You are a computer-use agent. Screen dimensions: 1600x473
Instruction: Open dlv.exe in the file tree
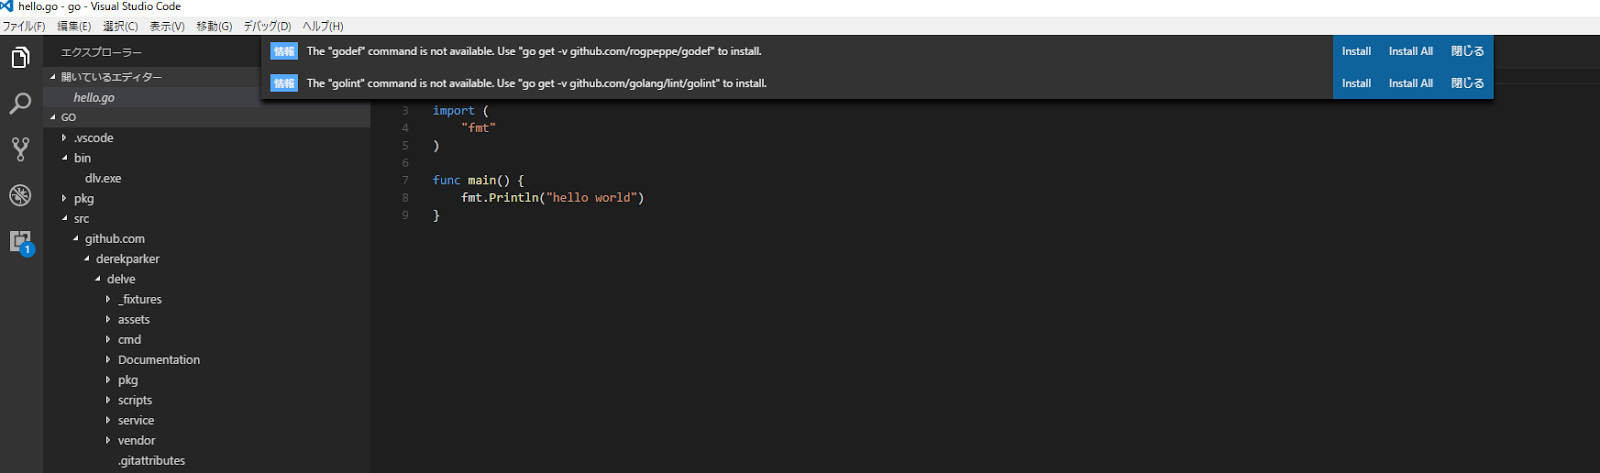coord(103,178)
